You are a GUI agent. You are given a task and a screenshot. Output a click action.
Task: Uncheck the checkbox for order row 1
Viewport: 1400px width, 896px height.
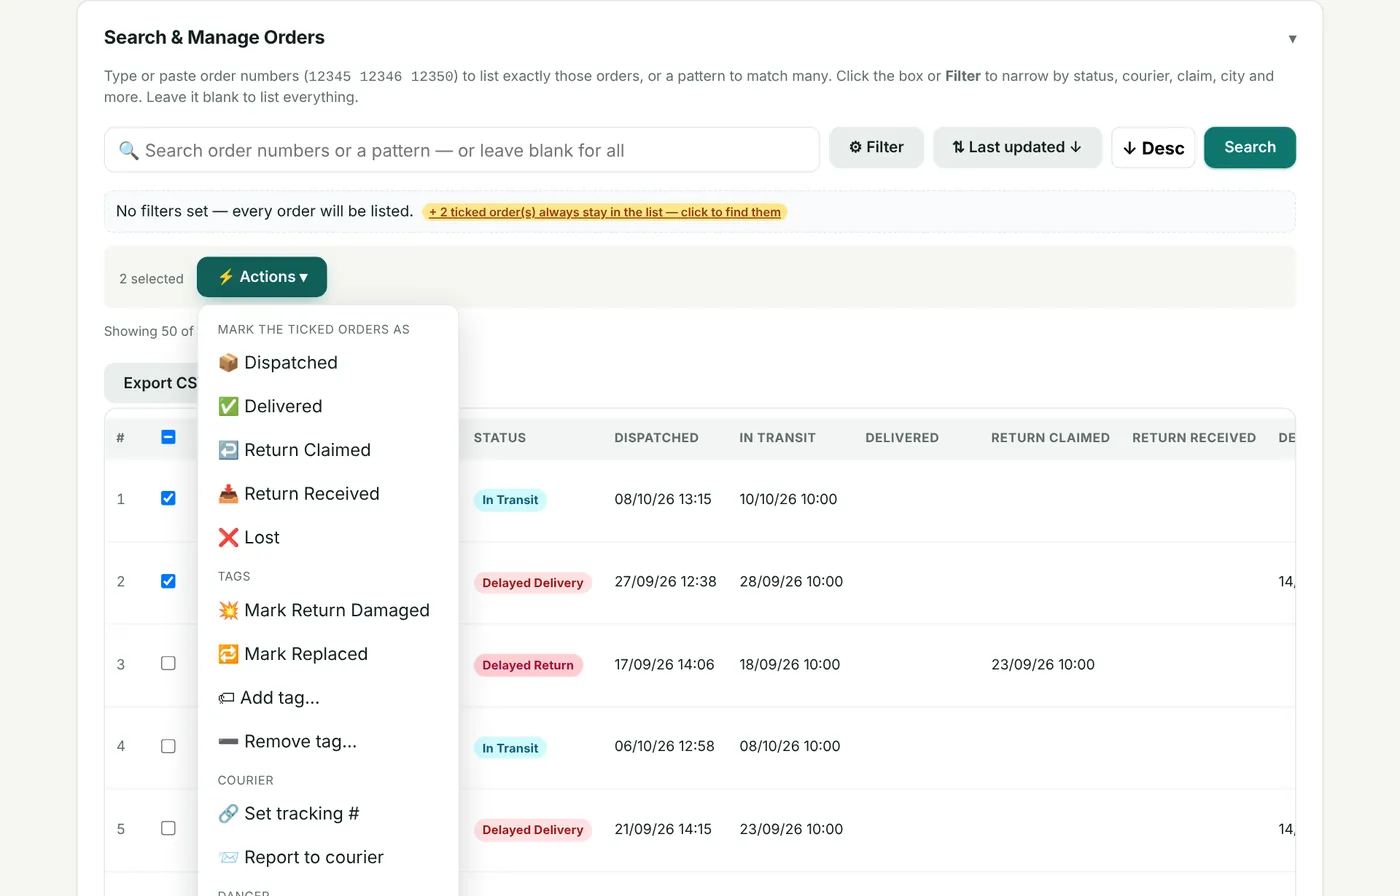click(168, 498)
